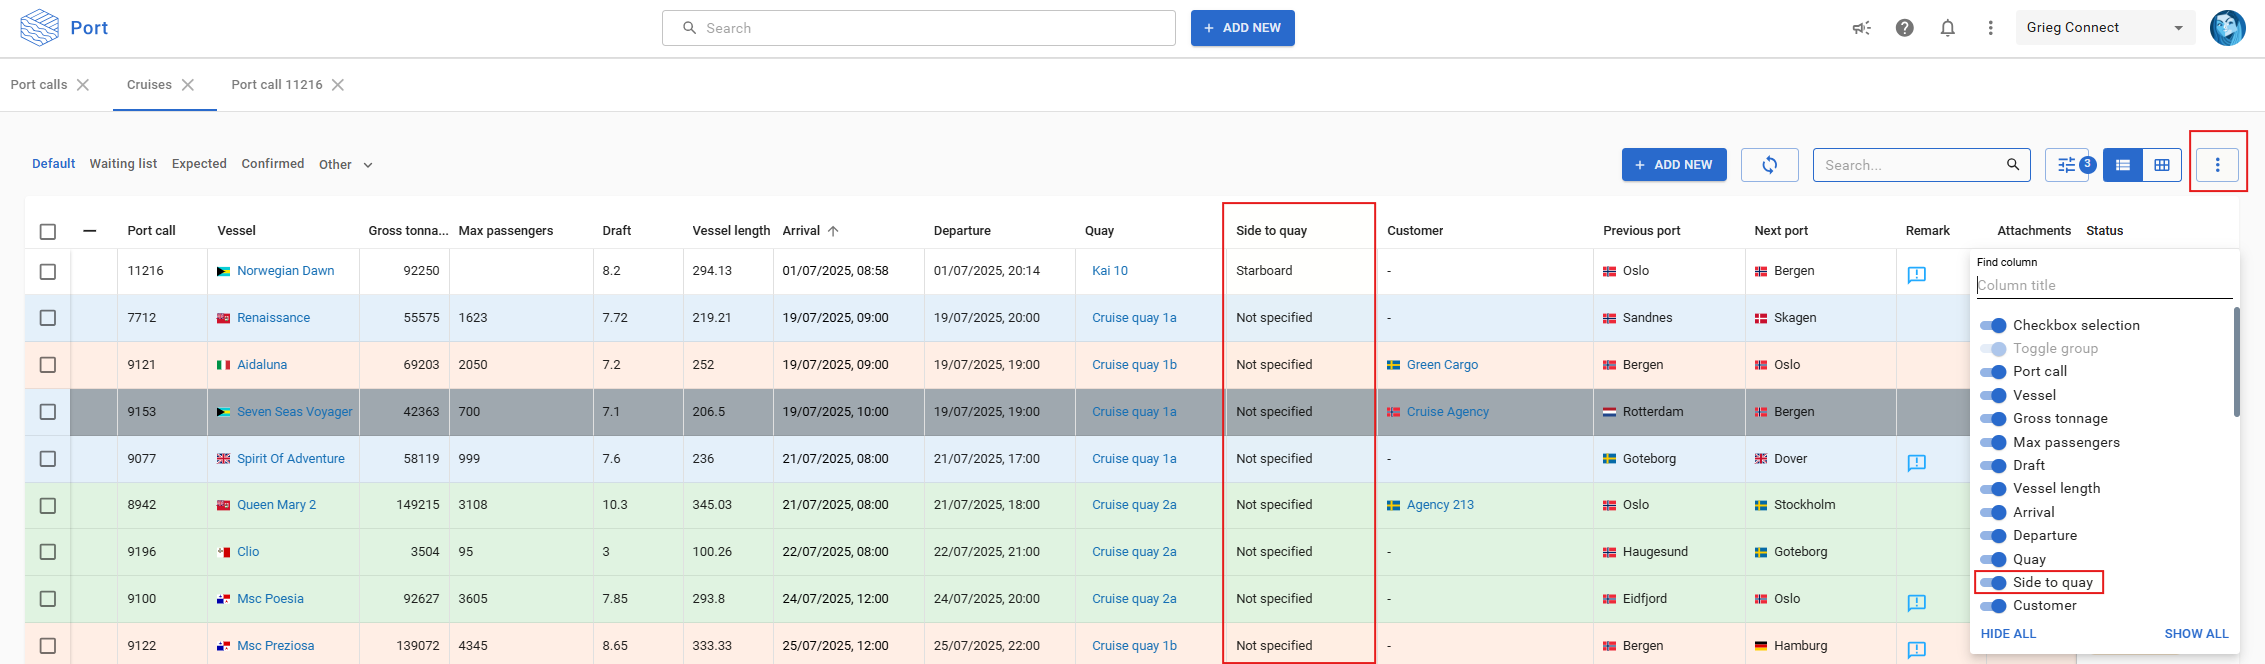Check the row for port call 7712
Screen dimensions: 2265x664
pos(48,318)
